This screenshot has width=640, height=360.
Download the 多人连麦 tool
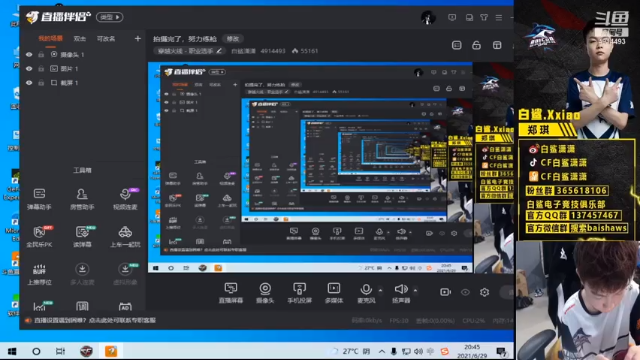(82, 274)
